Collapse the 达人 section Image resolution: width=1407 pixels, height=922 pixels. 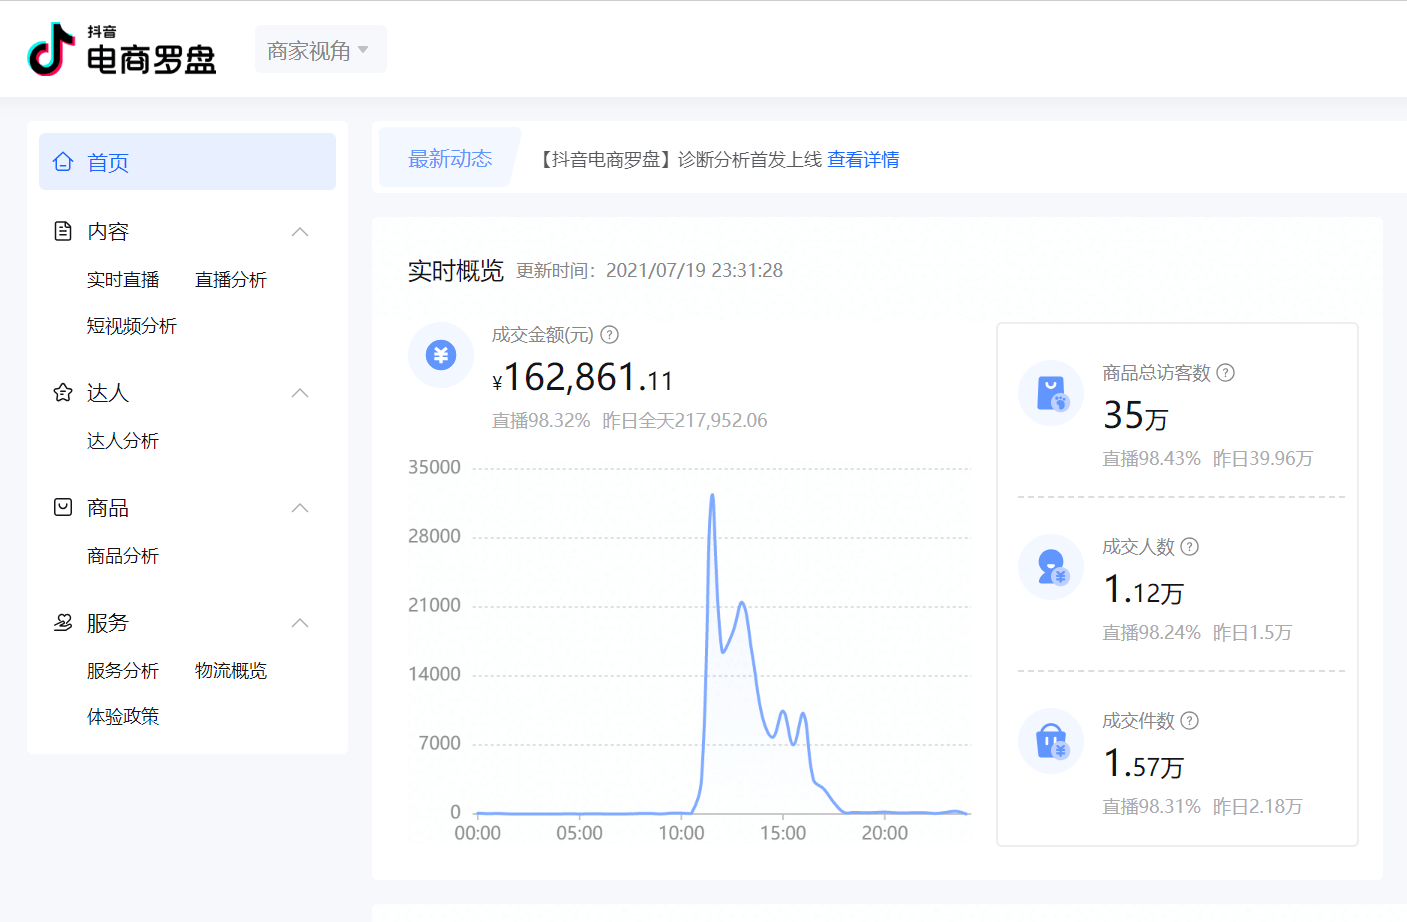pos(300,393)
